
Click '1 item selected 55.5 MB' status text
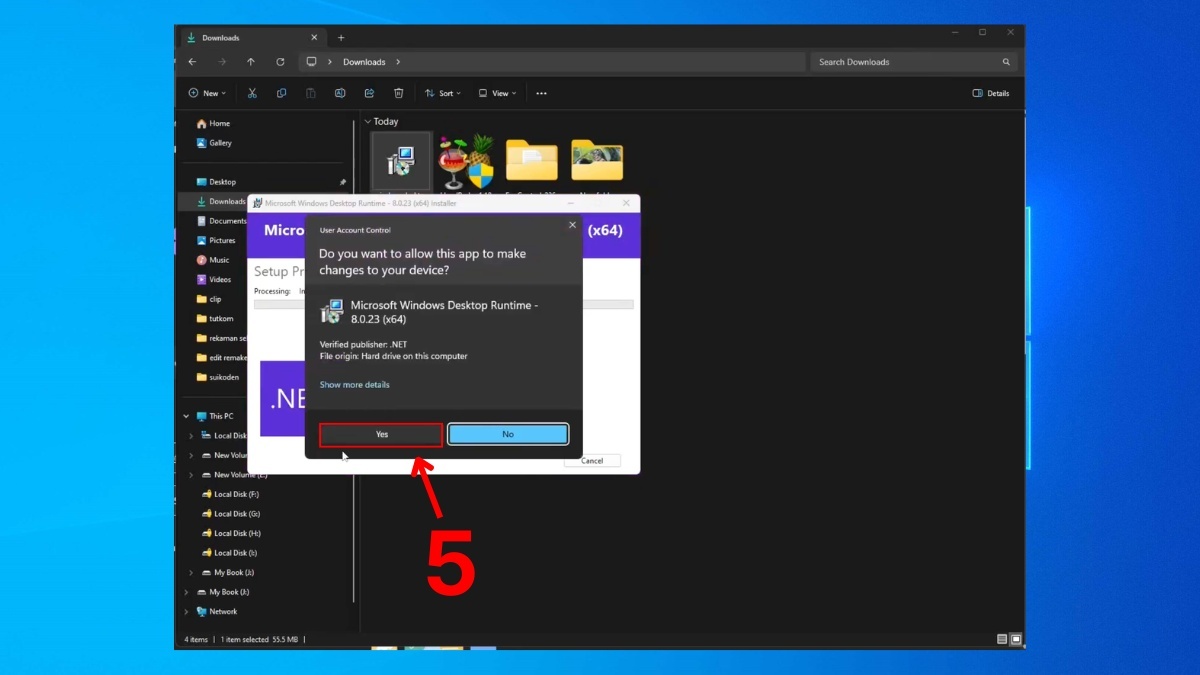pos(259,639)
